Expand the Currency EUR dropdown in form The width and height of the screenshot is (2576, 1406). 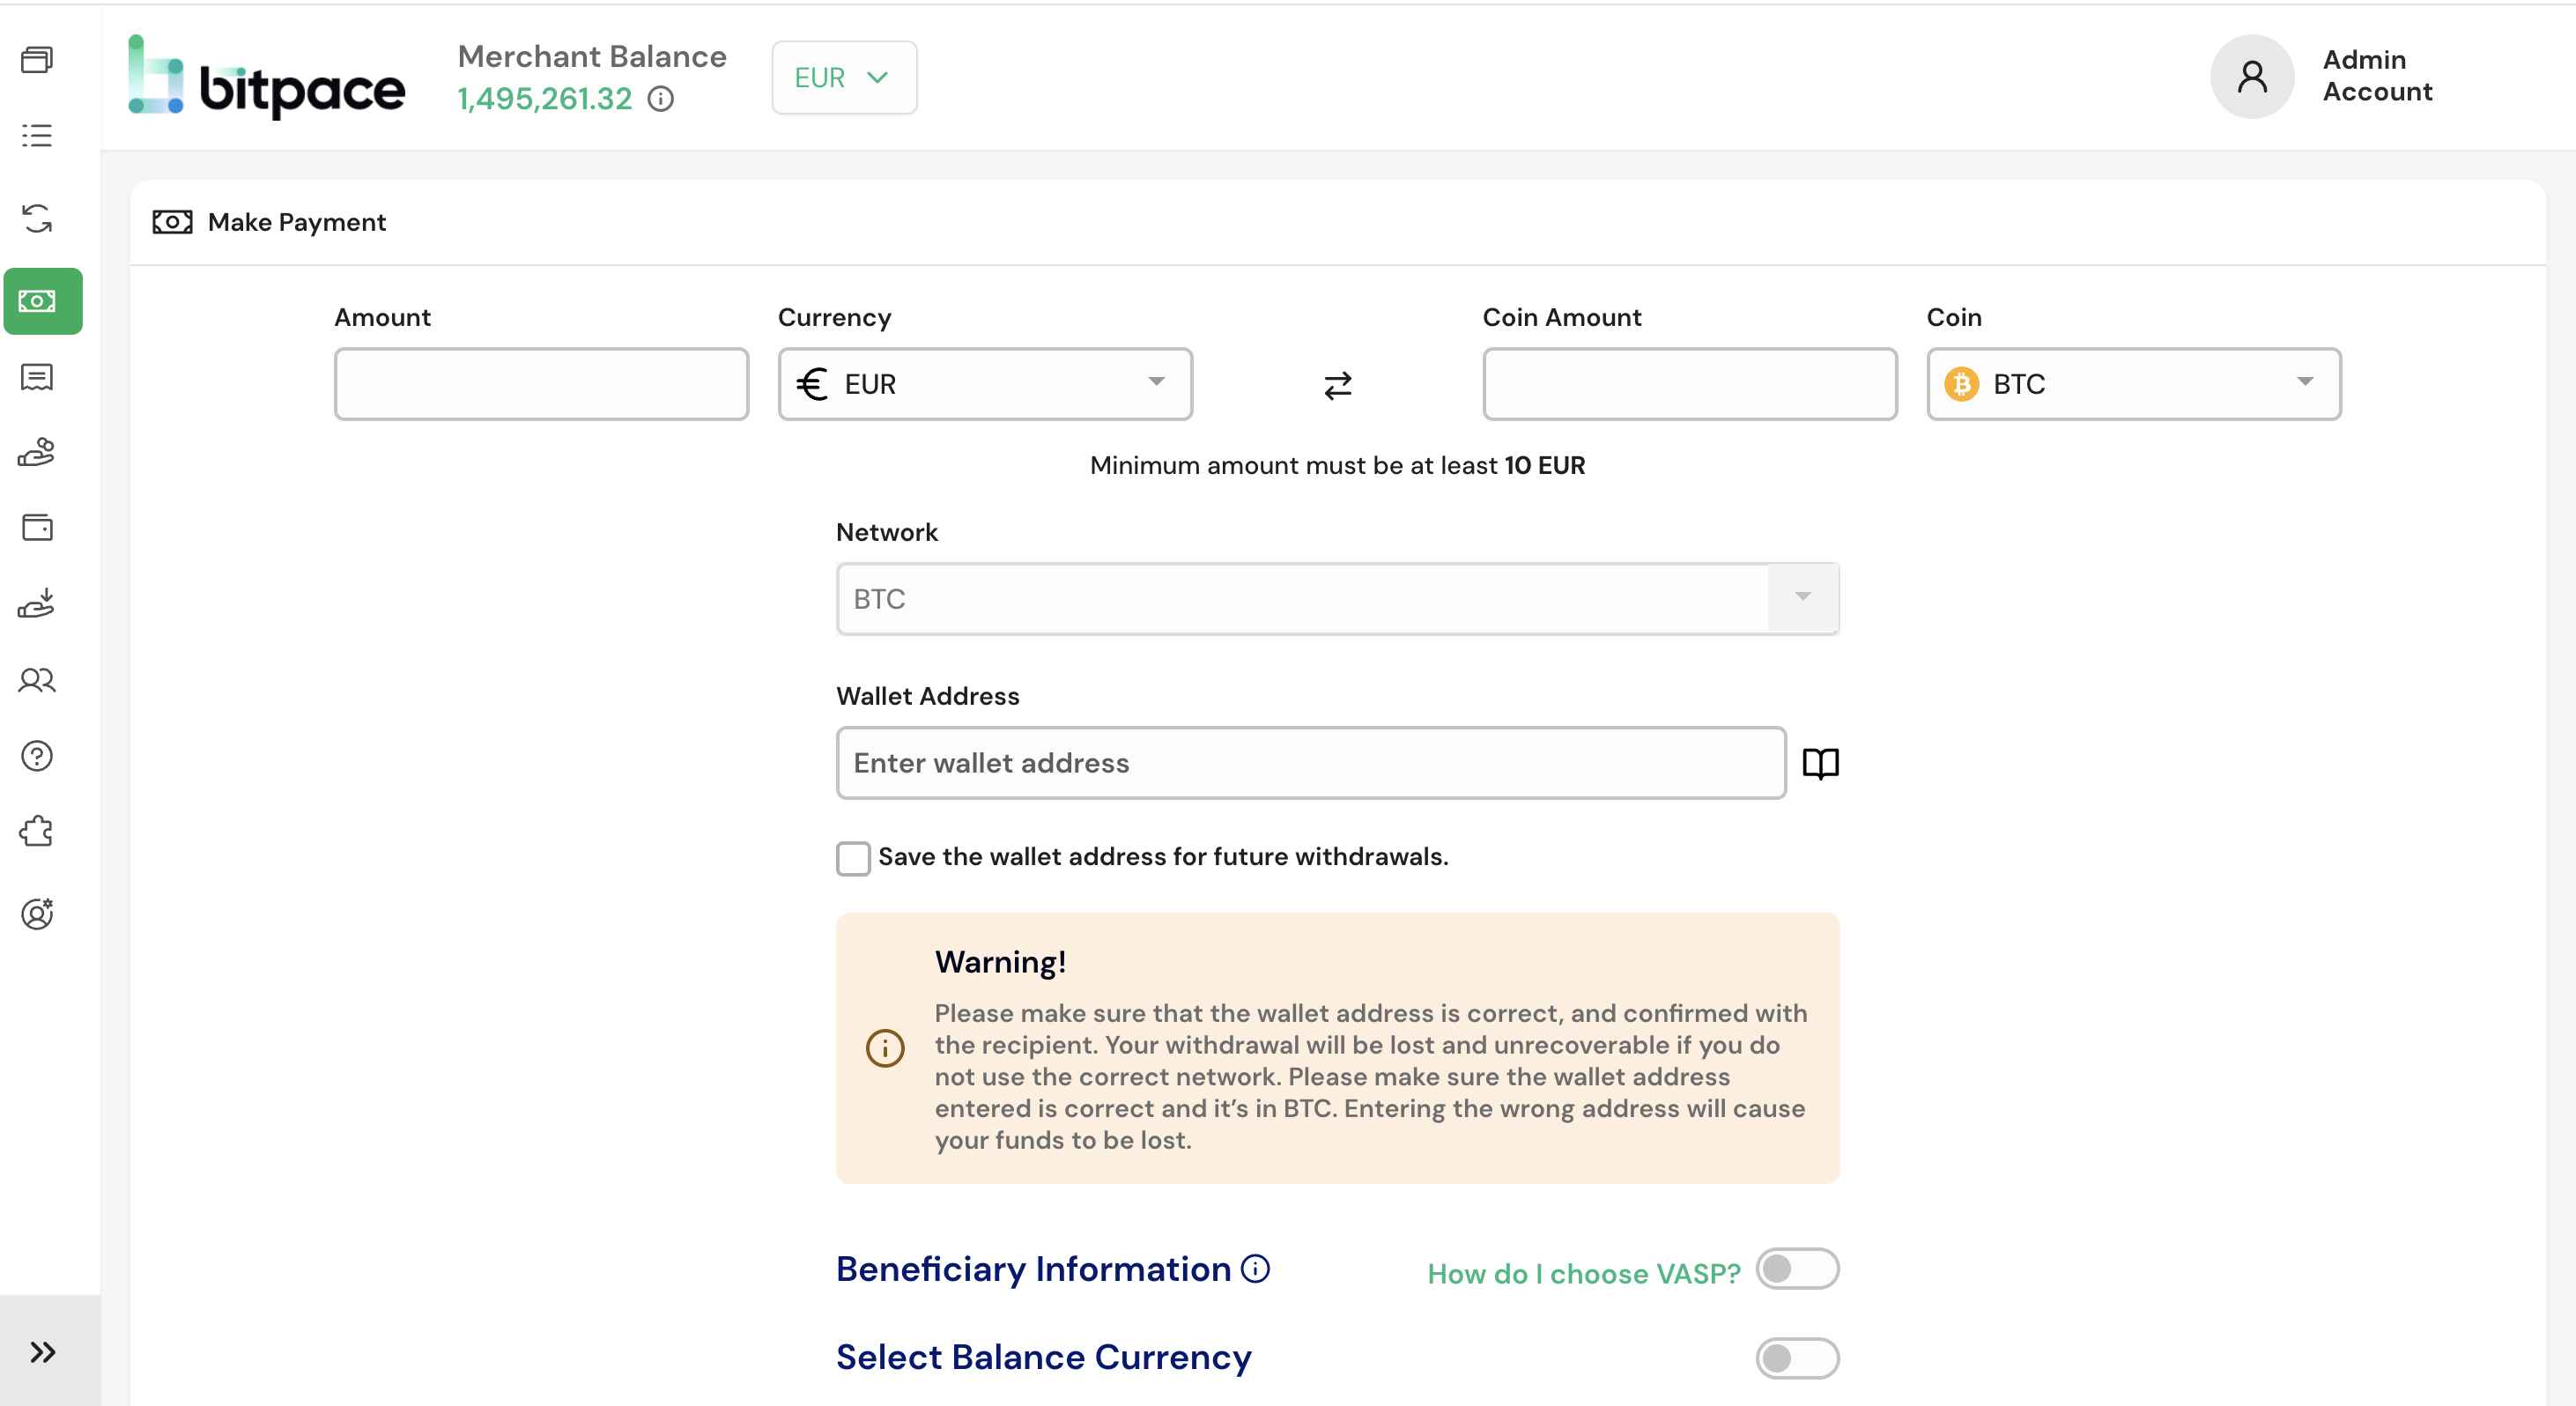point(985,384)
